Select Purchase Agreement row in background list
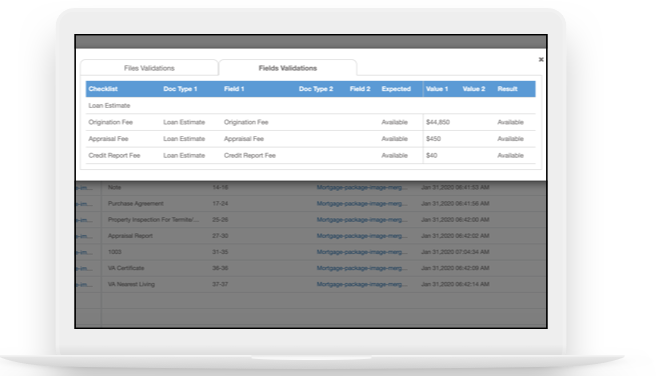Viewport: 656px width, 376px height. [x=311, y=203]
